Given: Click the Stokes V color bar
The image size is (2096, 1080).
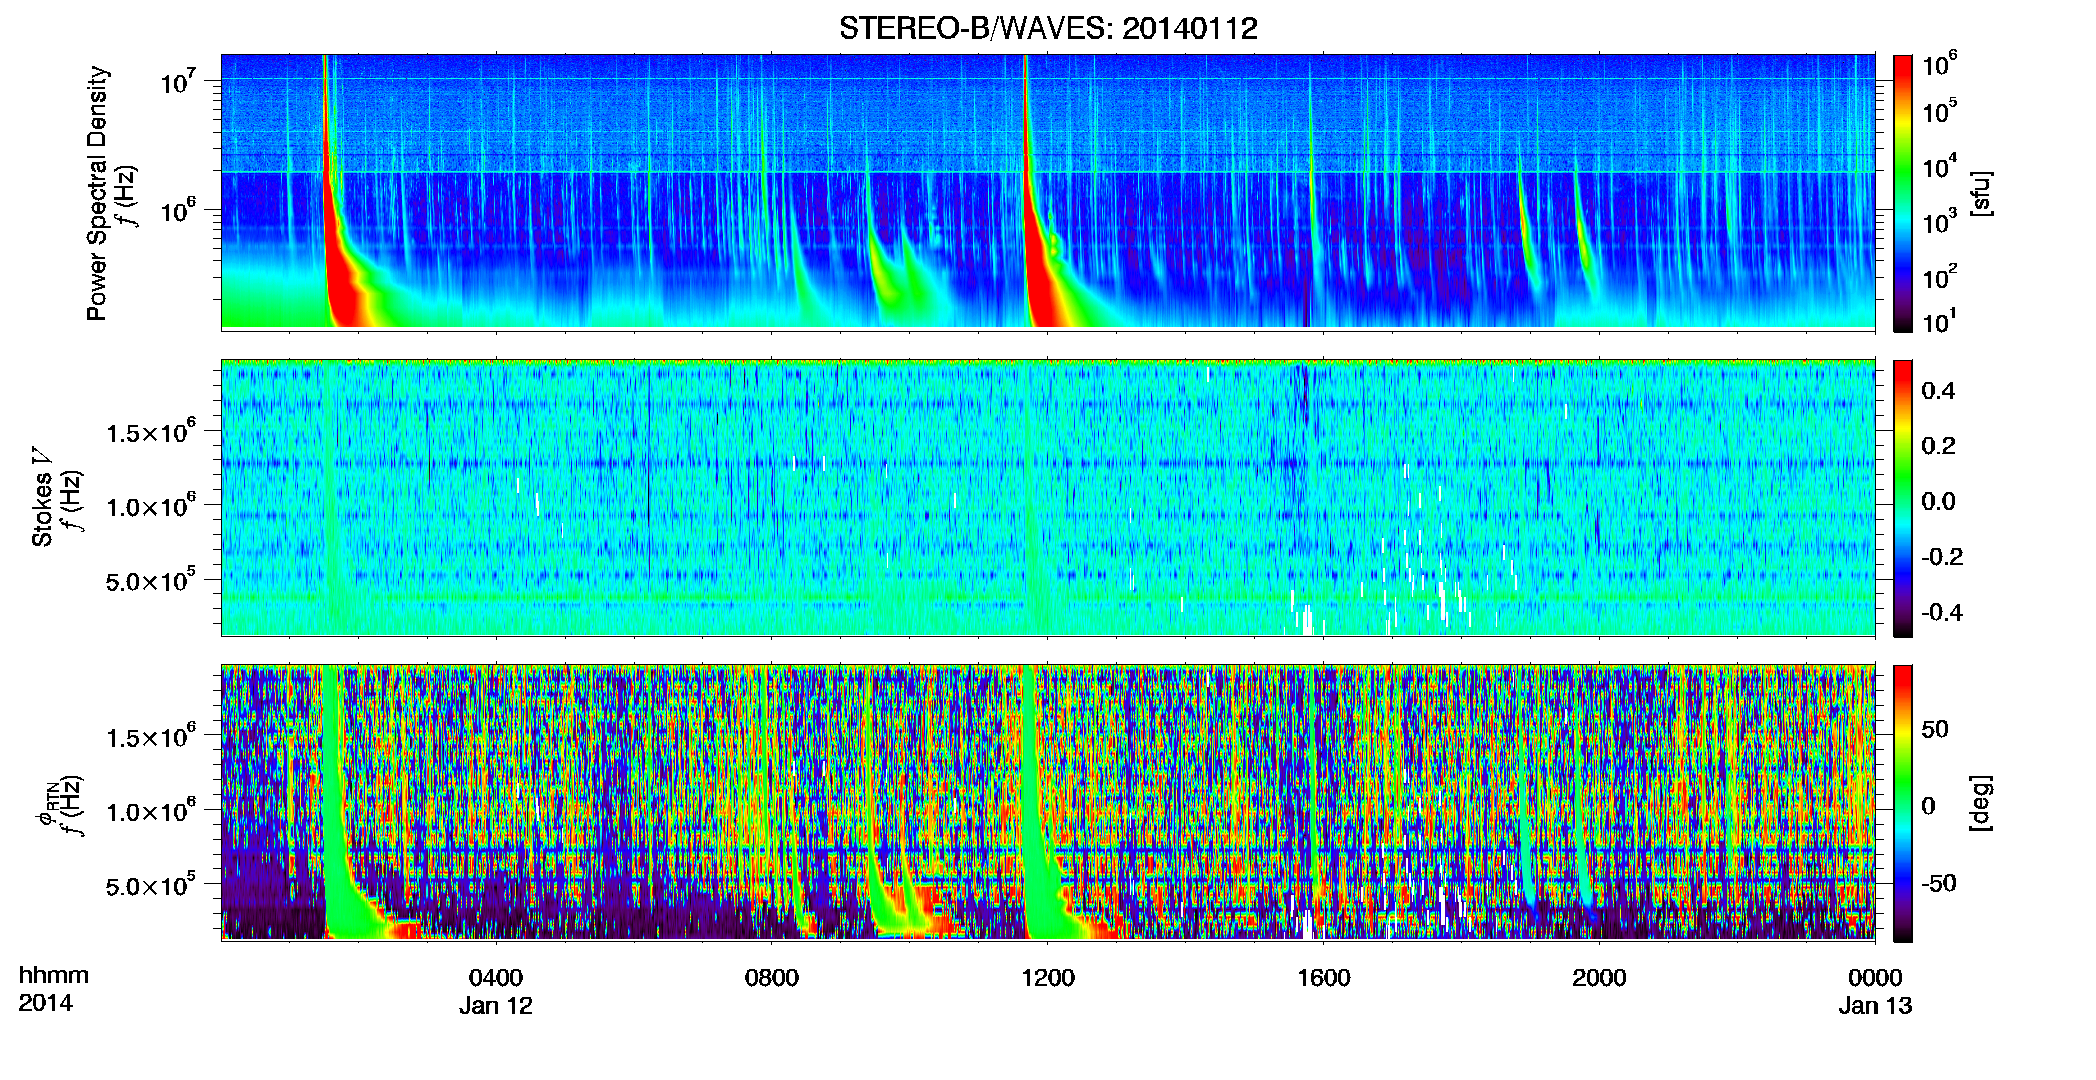Looking at the screenshot, I should click(1903, 498).
